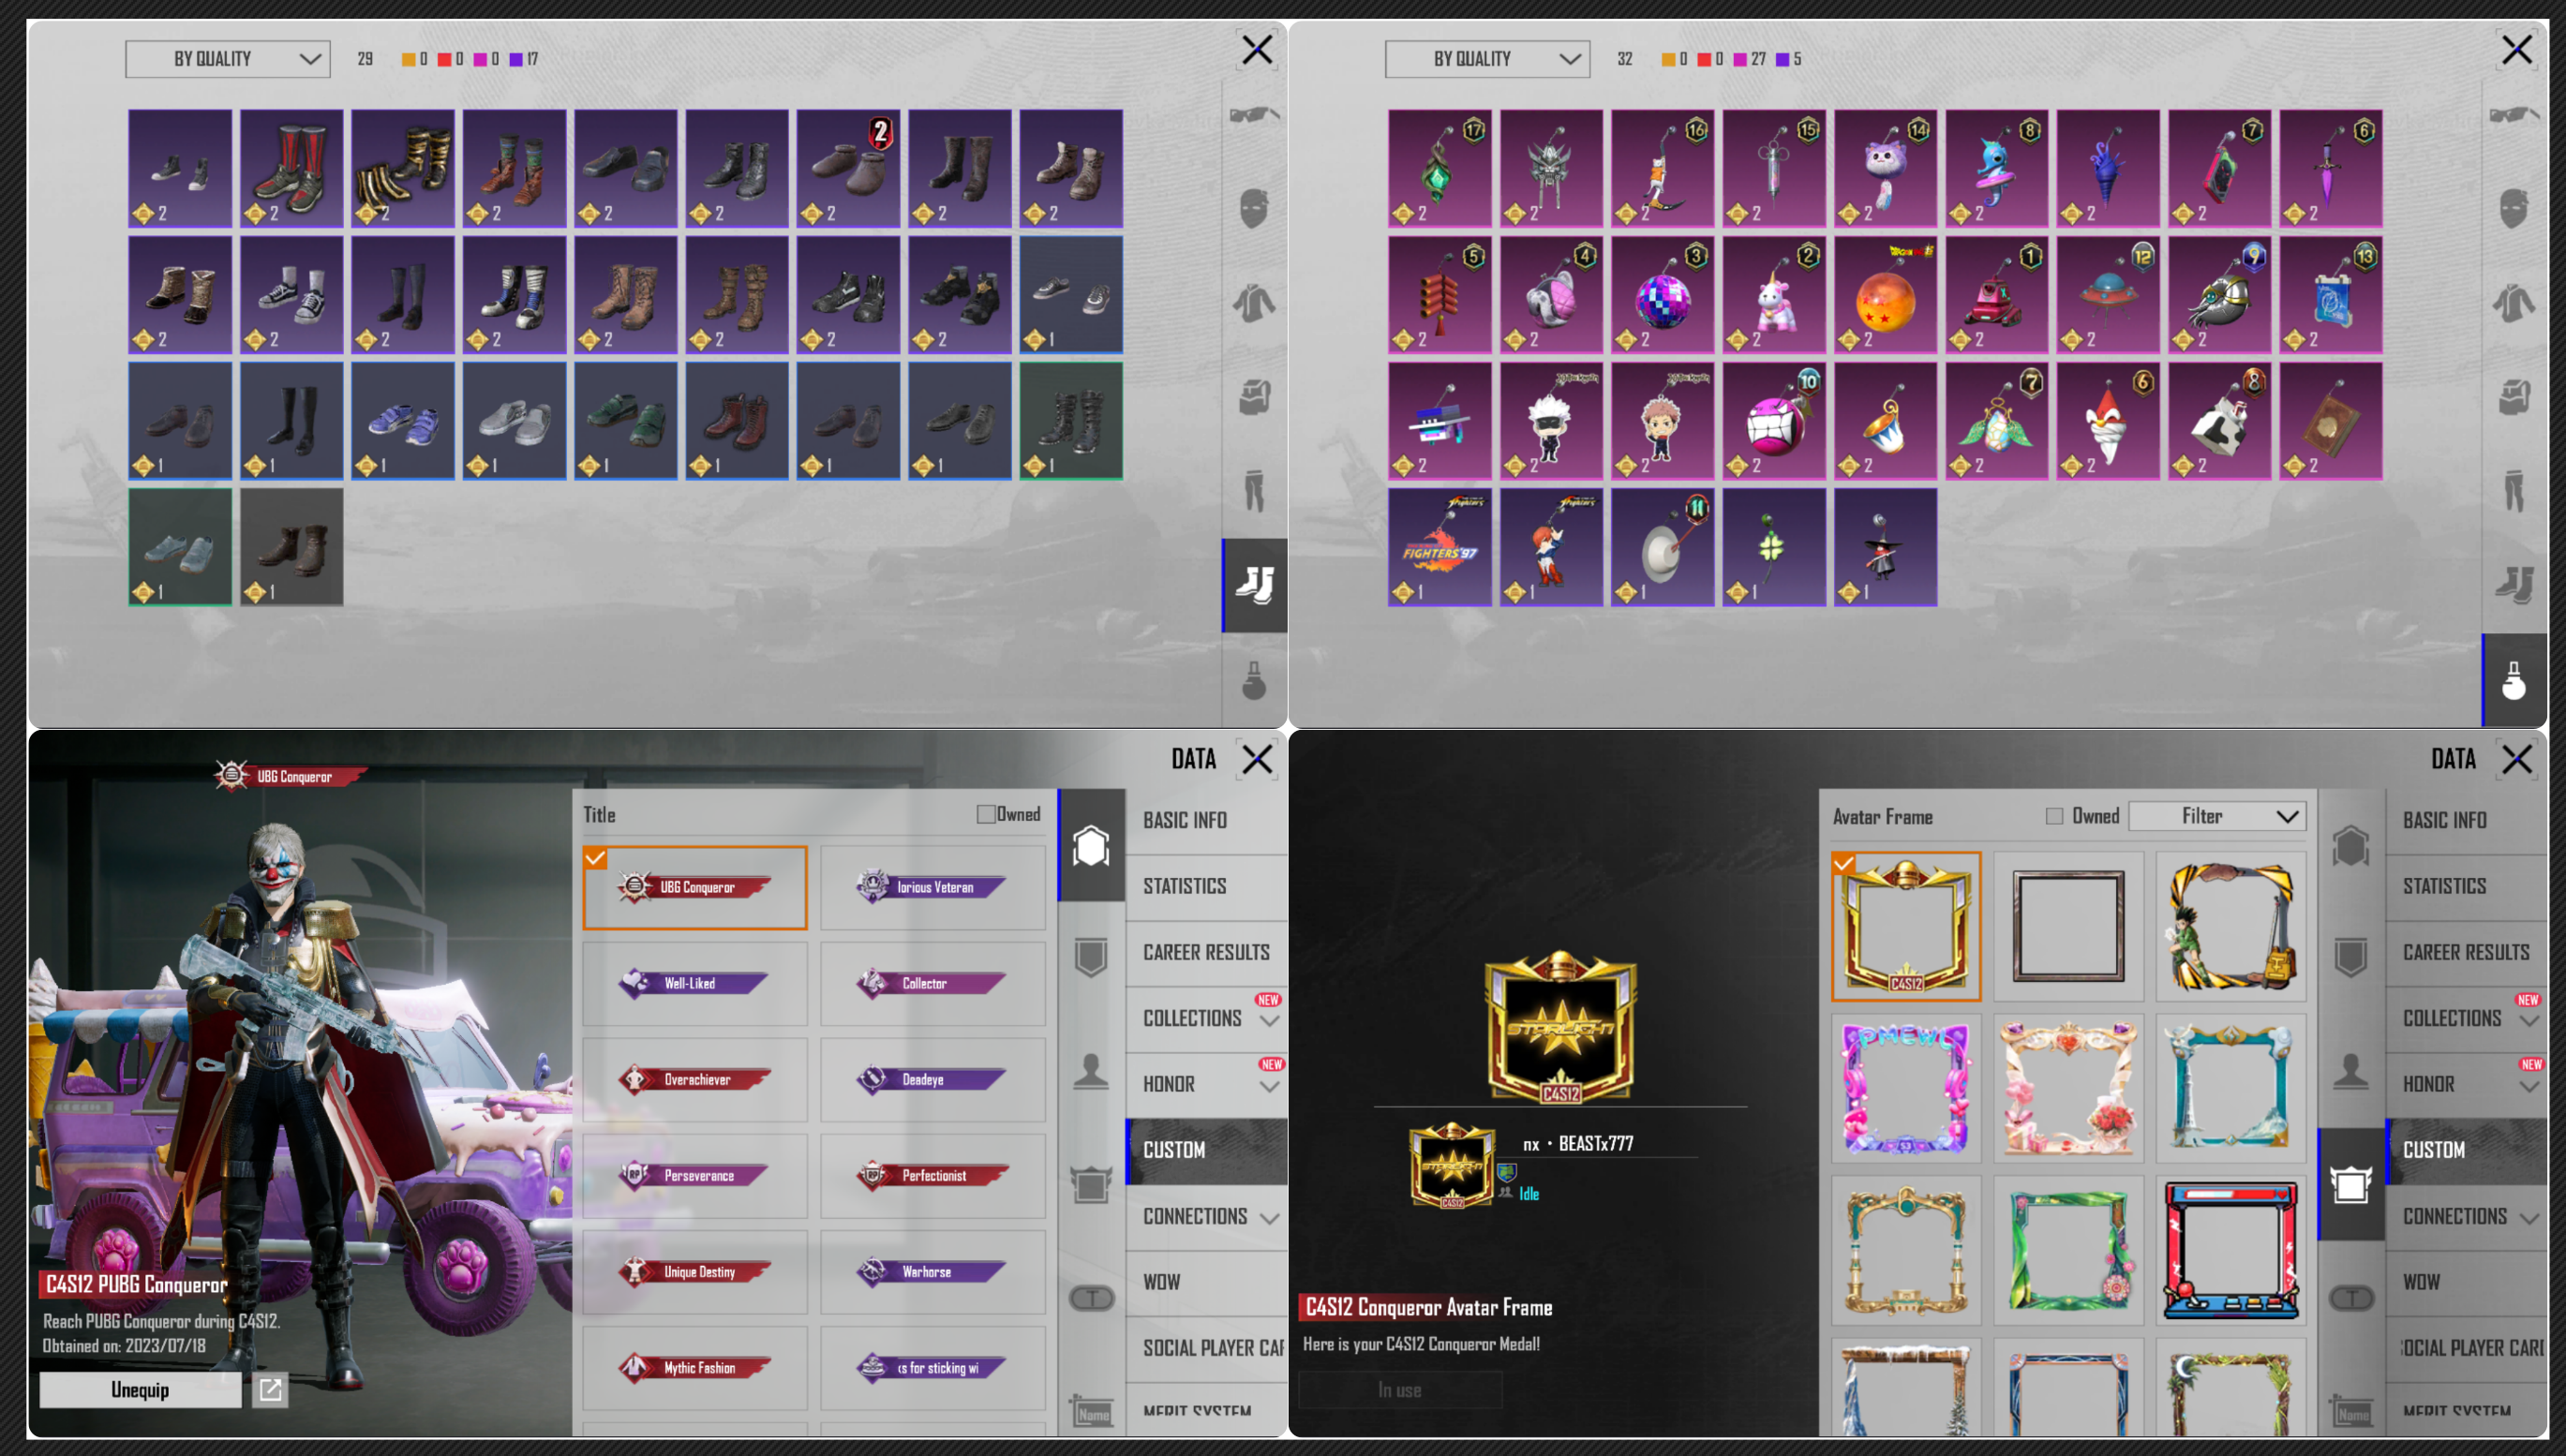The height and width of the screenshot is (1456, 2566).
Task: Select pants category icon in ornaments inventory panel
Action: 2514,491
